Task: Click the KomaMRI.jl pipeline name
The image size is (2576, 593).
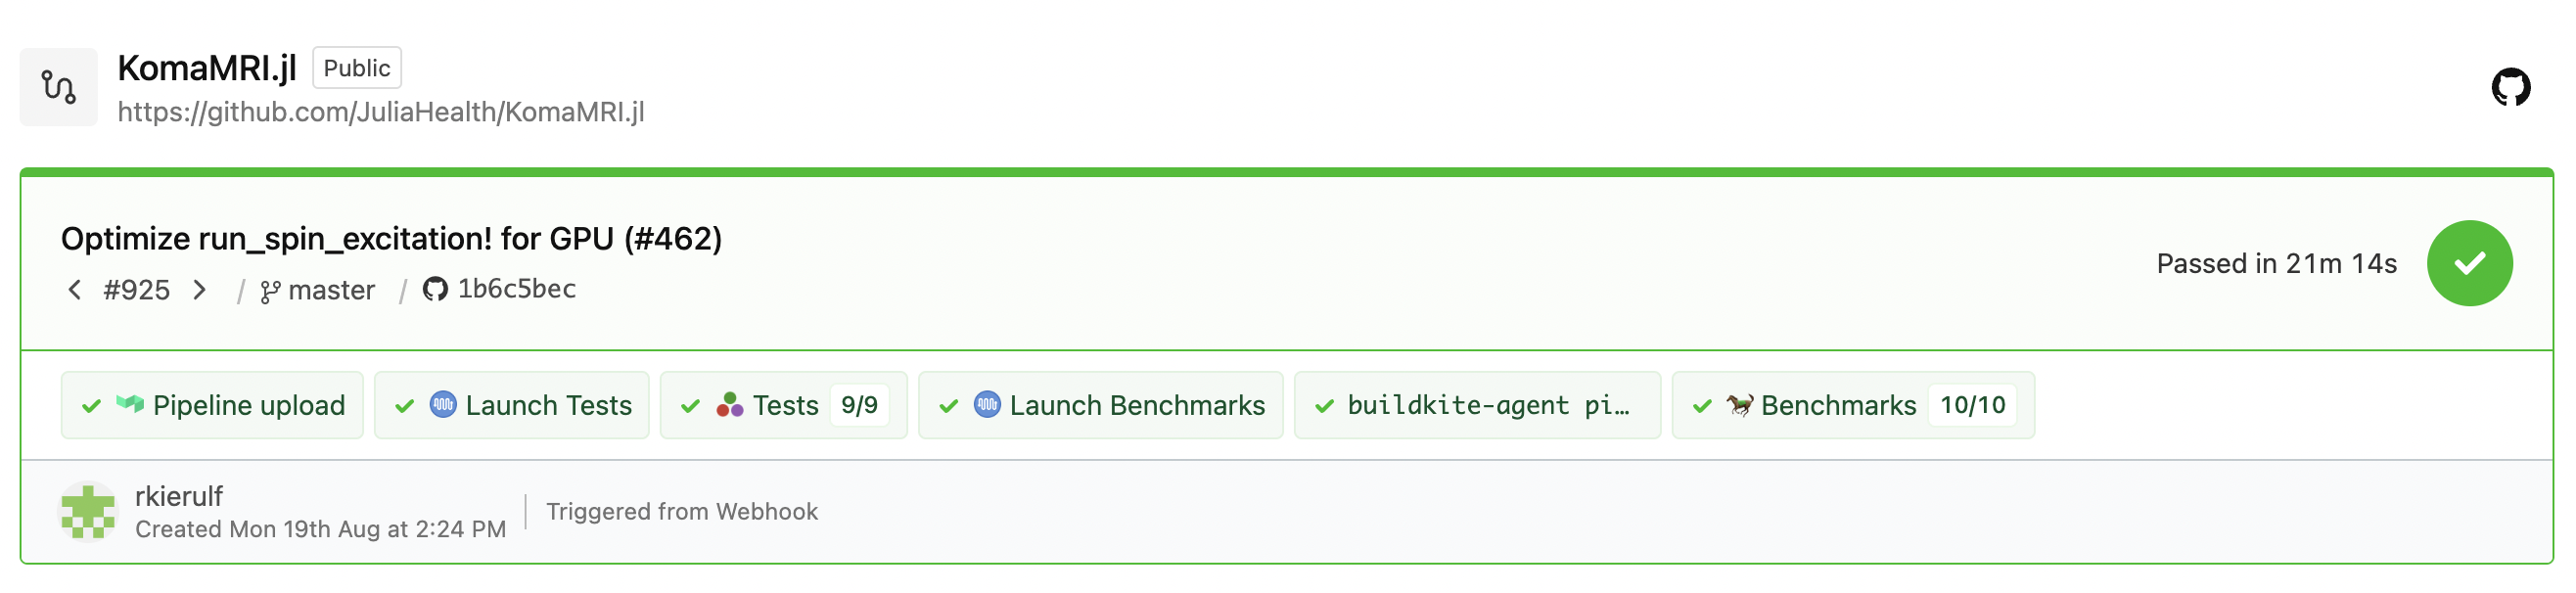Action: click(x=207, y=68)
